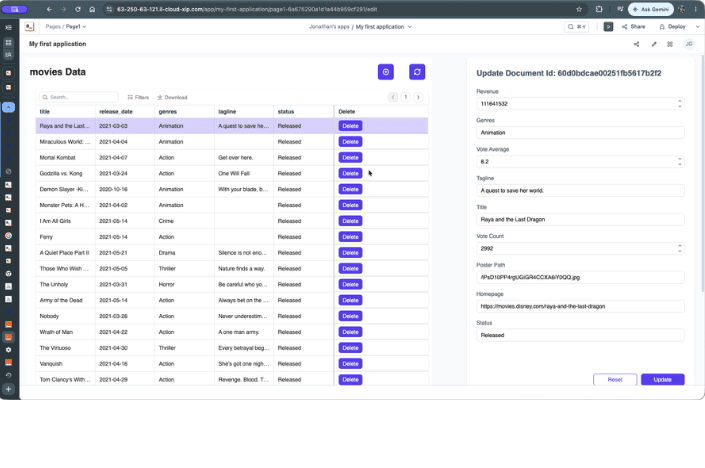Screen dimensions: 705x468
Task: Click the share icon under the header
Action: point(636,44)
